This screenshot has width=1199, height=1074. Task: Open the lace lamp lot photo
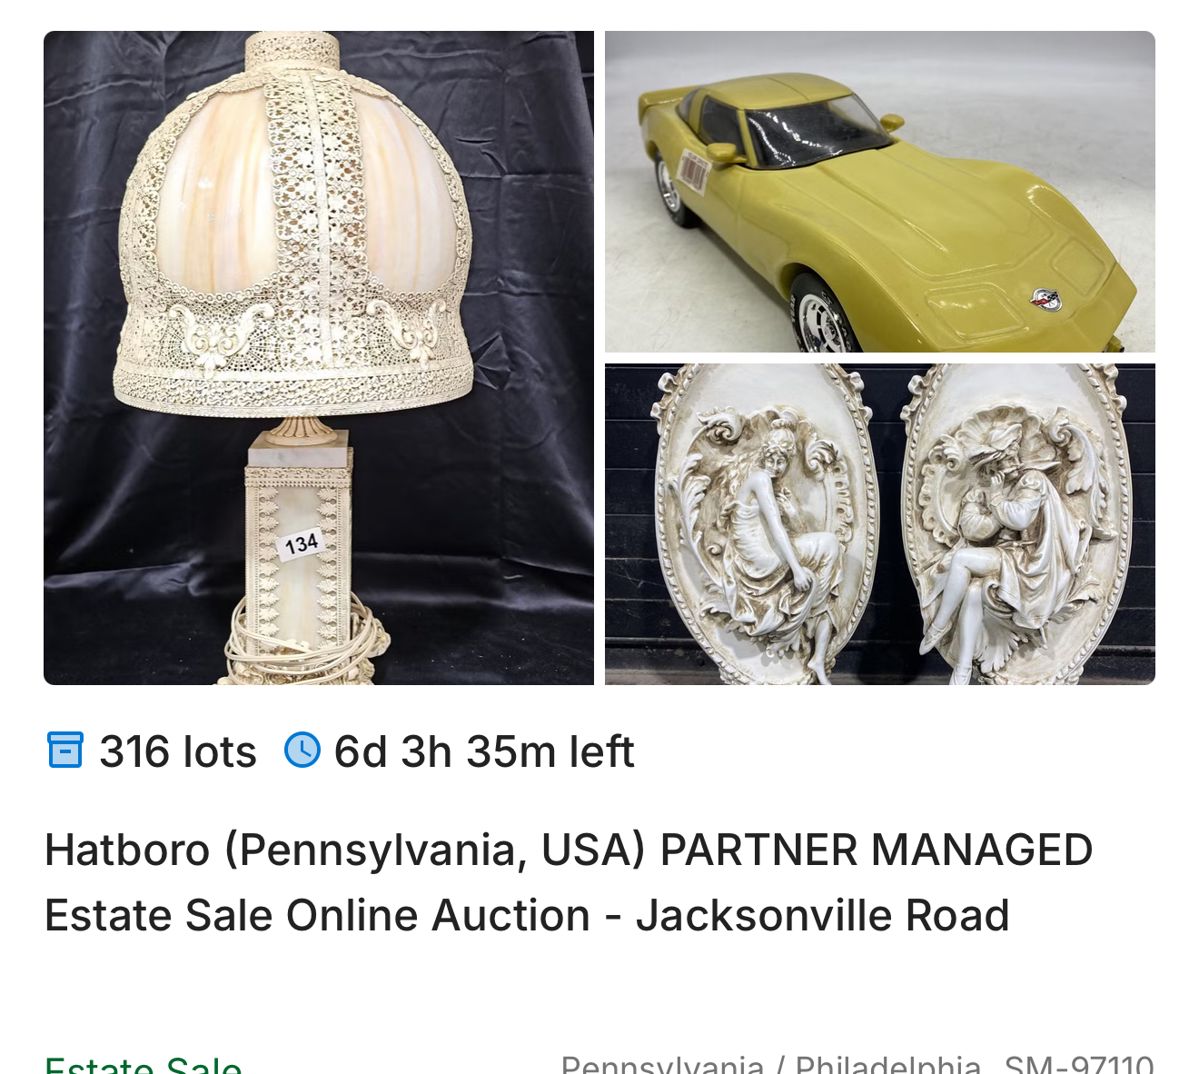[319, 358]
